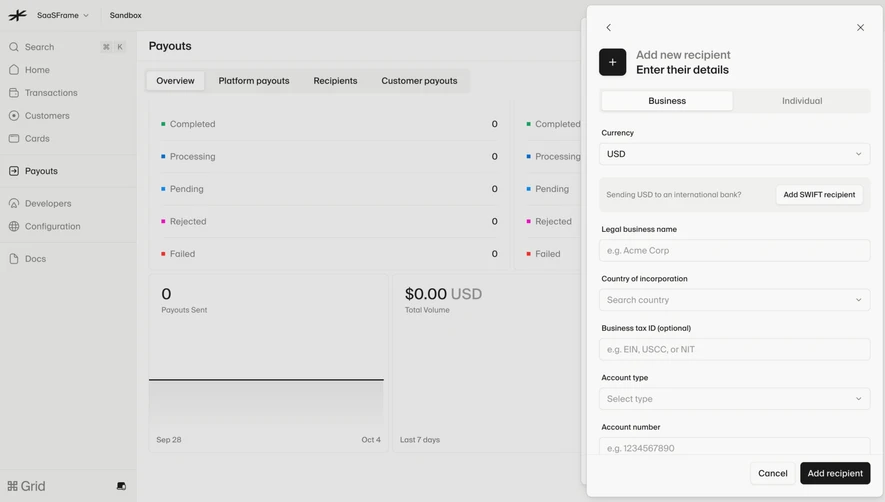Image resolution: width=885 pixels, height=502 pixels.
Task: Open the SaaSFrame workspace dropdown
Action: pyautogui.click(x=63, y=15)
